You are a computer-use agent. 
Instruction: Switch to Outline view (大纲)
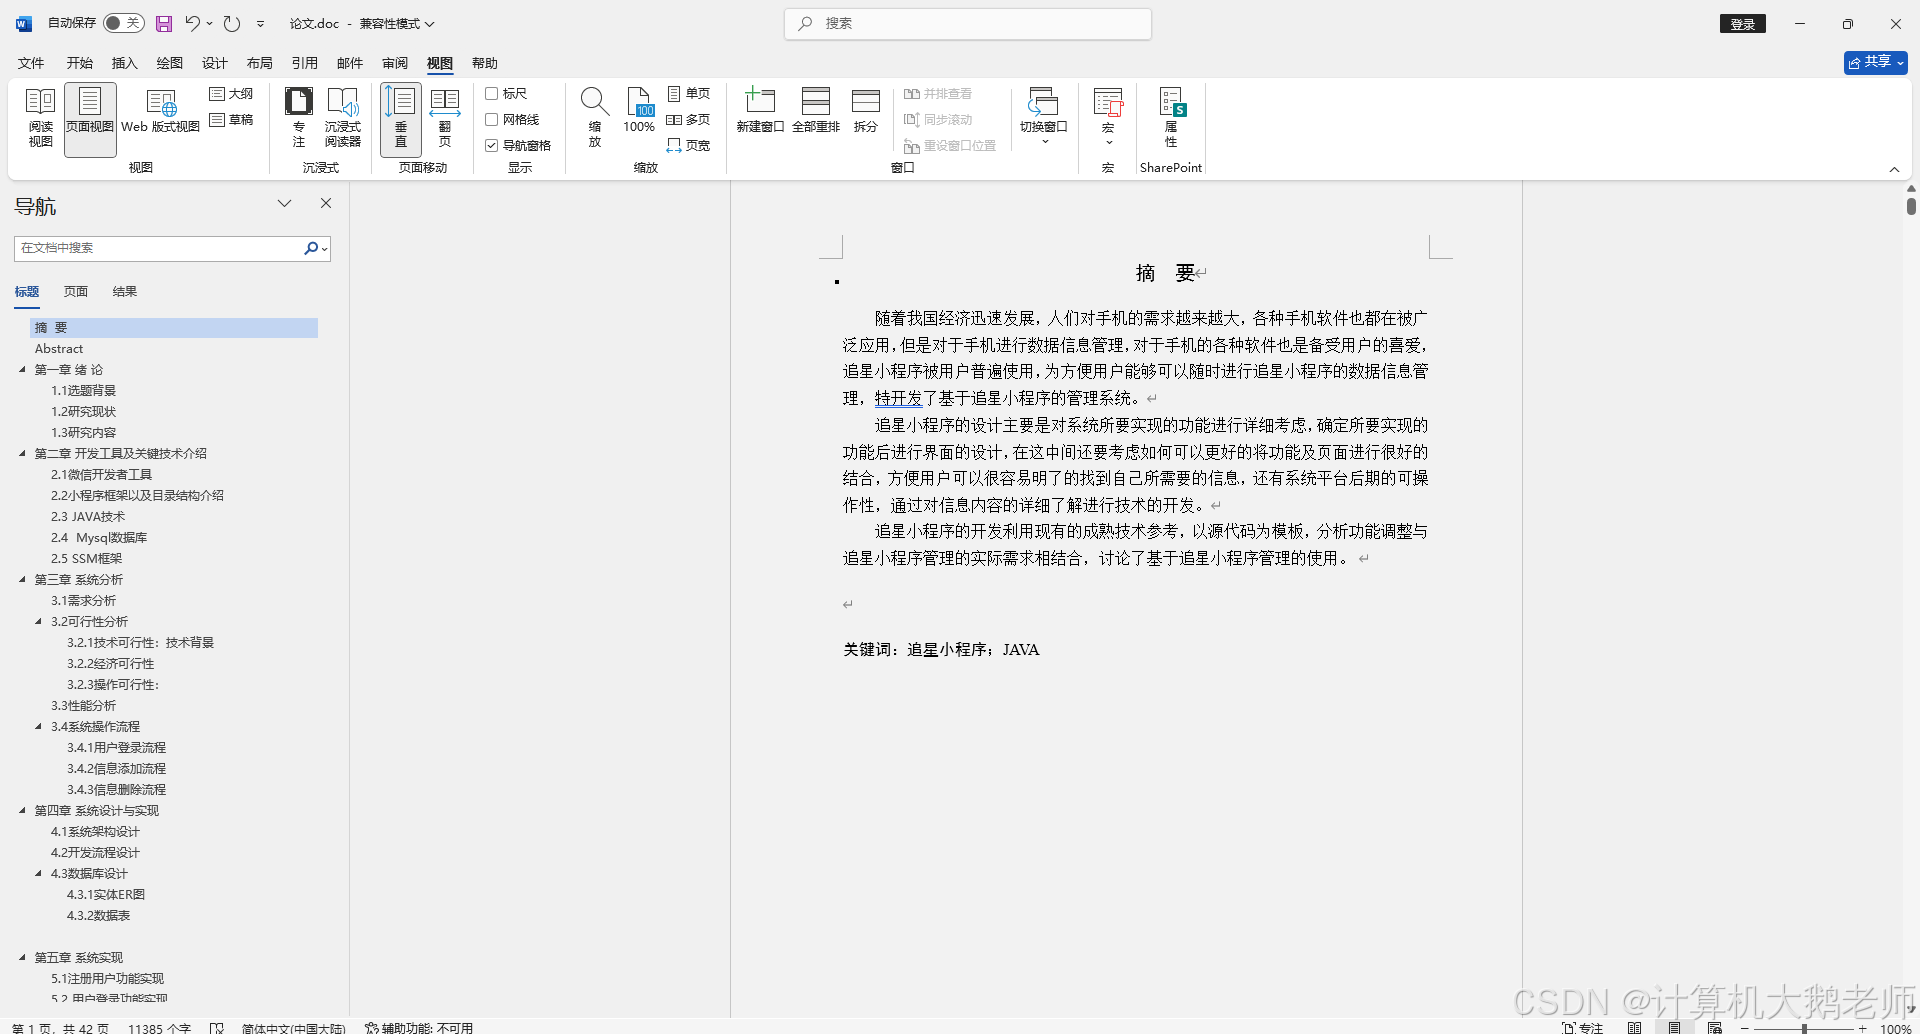[x=231, y=94]
